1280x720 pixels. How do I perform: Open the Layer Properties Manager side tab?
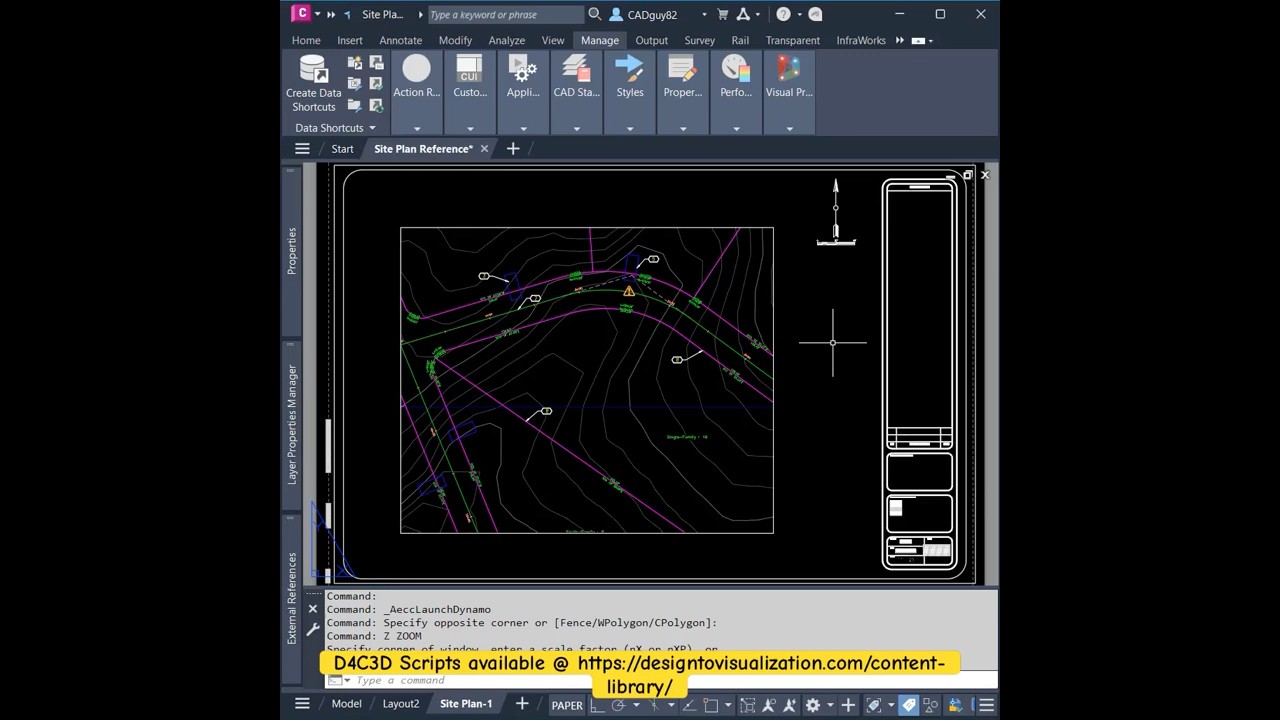click(x=292, y=424)
